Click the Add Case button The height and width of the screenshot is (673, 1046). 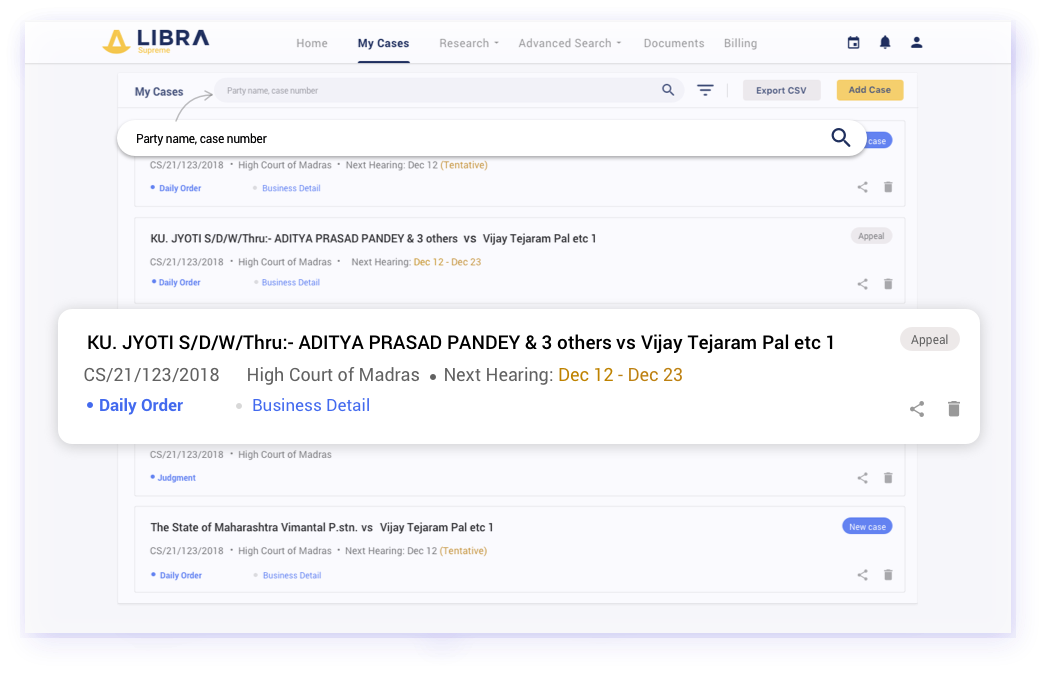869,89
